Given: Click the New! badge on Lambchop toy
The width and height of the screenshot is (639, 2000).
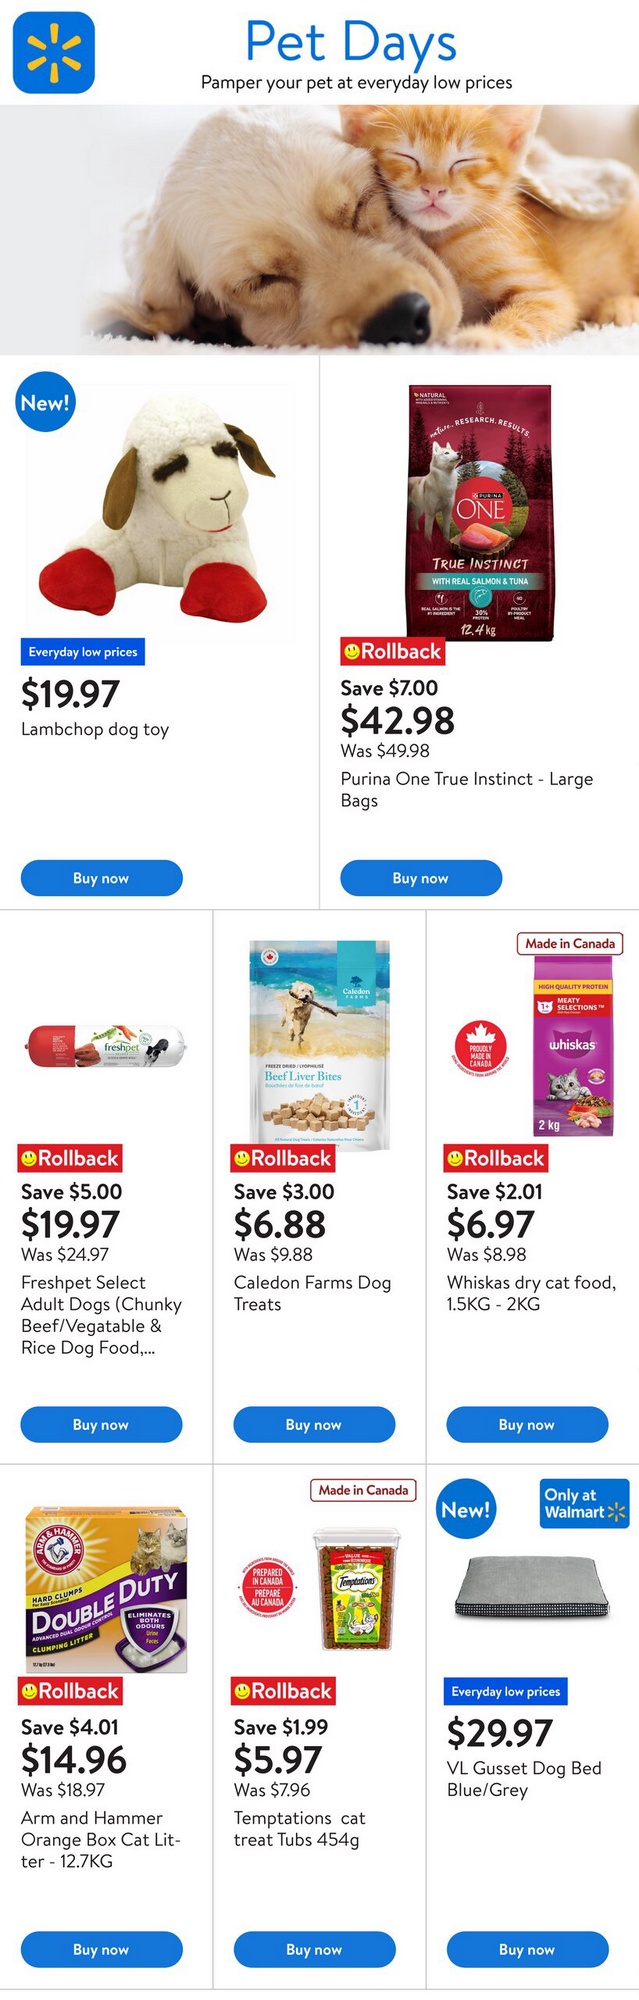Looking at the screenshot, I should coord(45,402).
